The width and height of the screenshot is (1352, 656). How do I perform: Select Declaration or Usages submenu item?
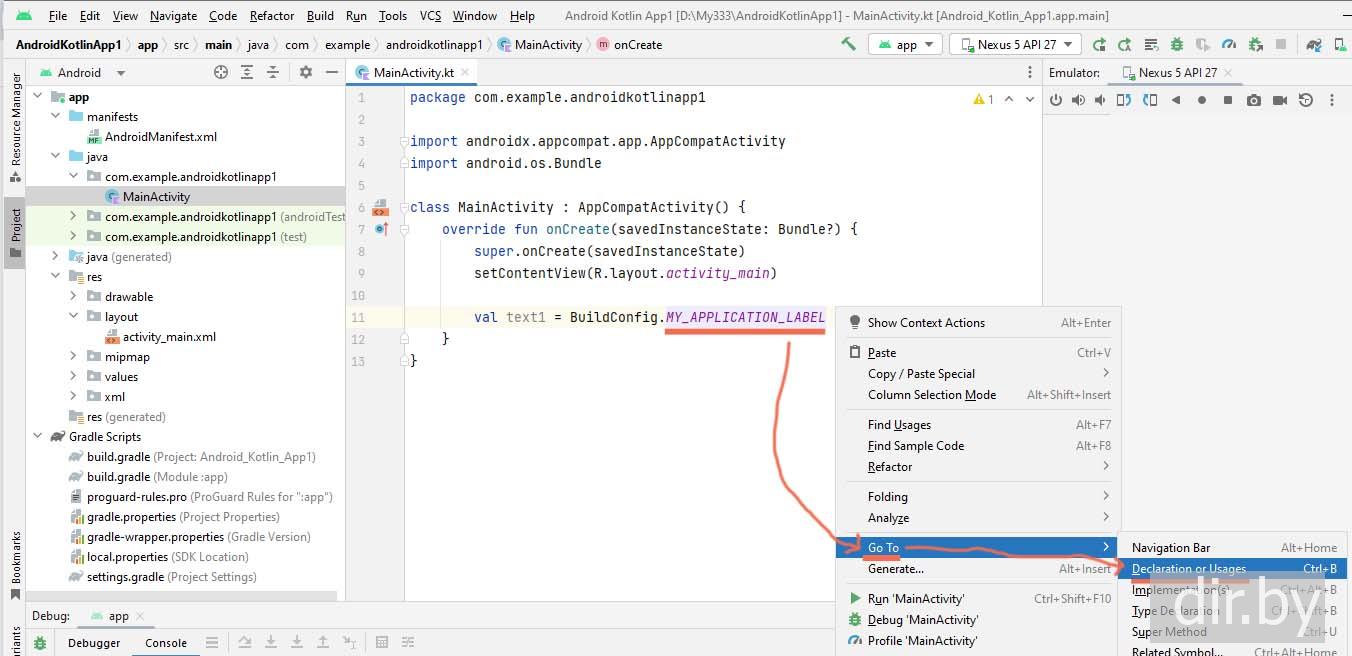click(x=1188, y=569)
